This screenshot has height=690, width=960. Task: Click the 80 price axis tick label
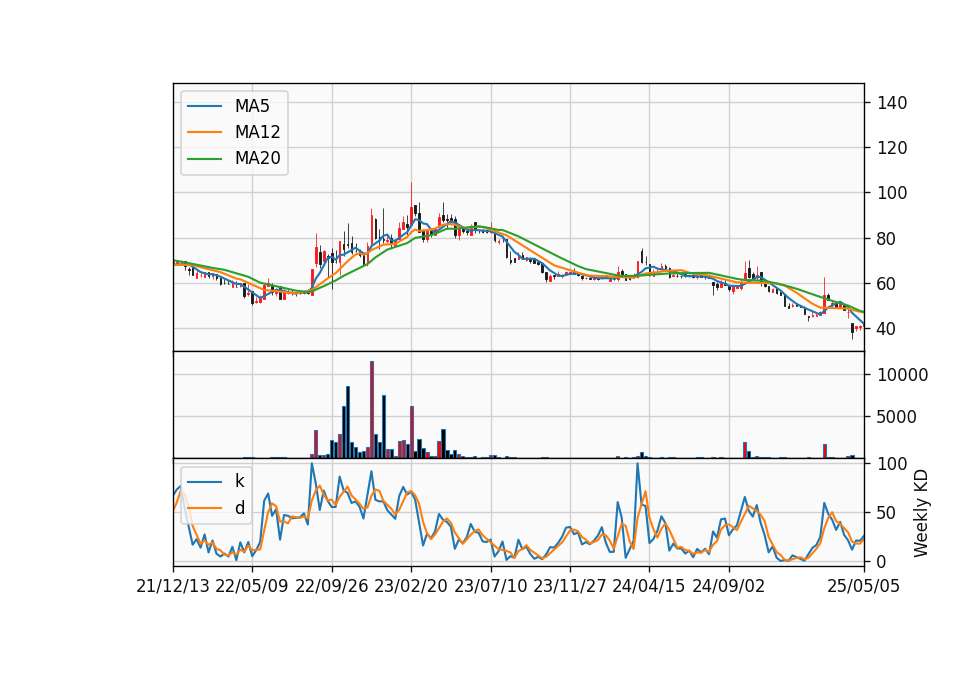click(x=887, y=239)
